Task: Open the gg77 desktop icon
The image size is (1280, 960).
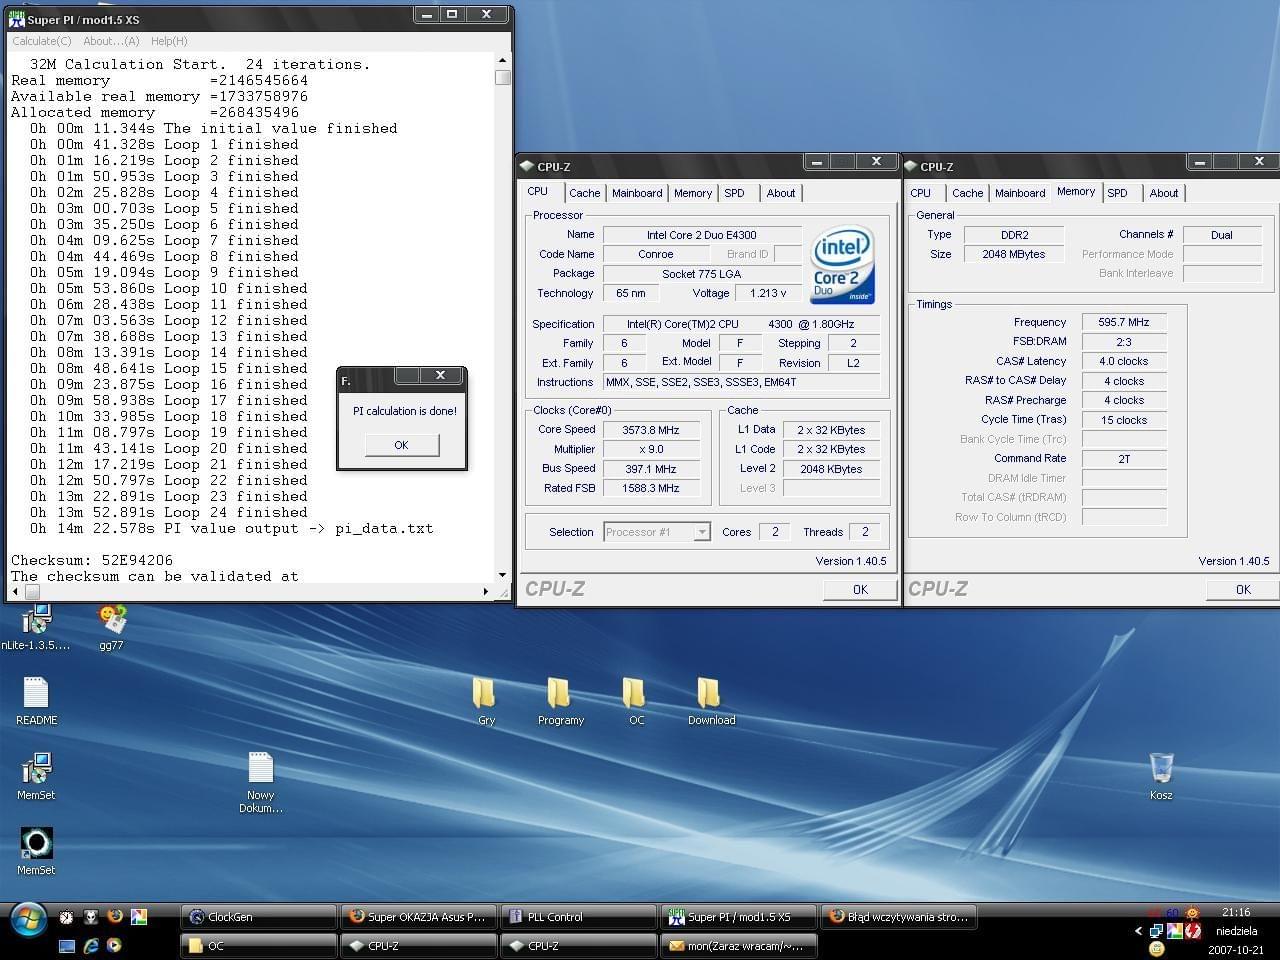Action: 111,622
